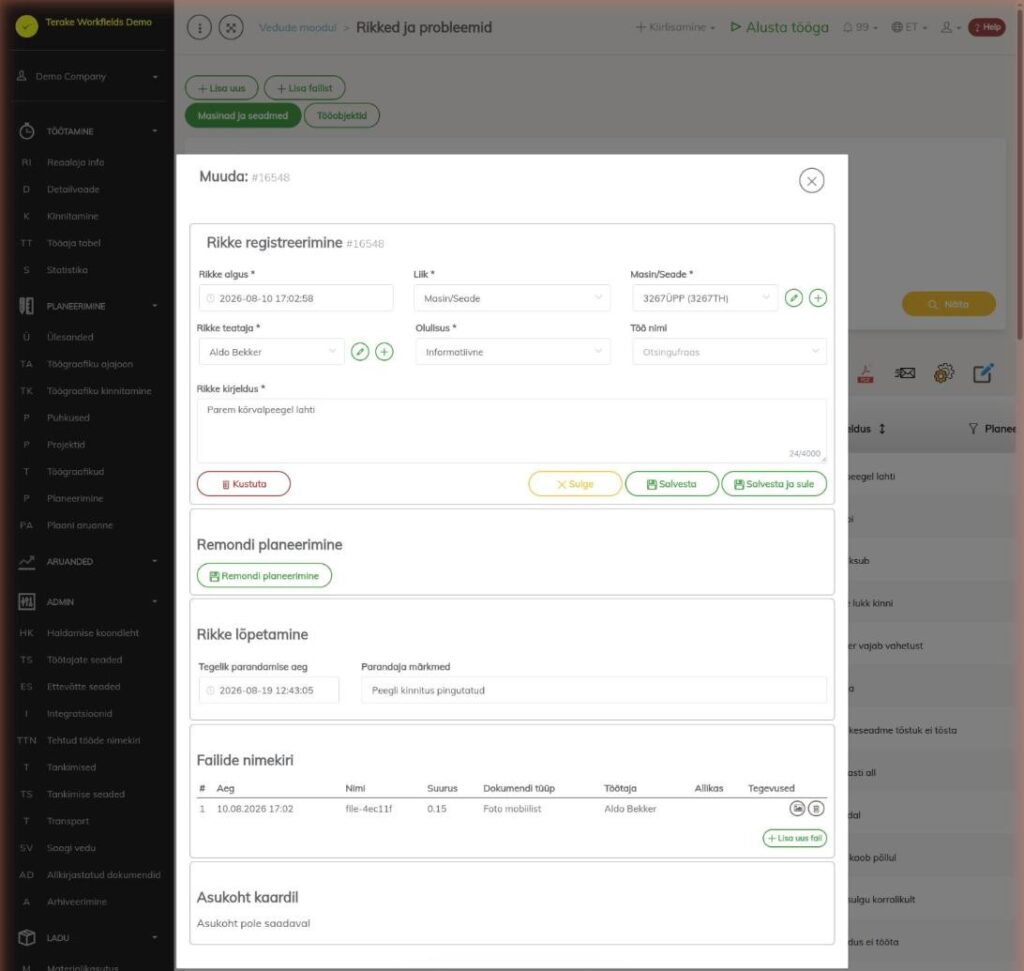Open the Töö nimi search dropdown
Image resolution: width=1024 pixels, height=971 pixels.
[x=729, y=352]
